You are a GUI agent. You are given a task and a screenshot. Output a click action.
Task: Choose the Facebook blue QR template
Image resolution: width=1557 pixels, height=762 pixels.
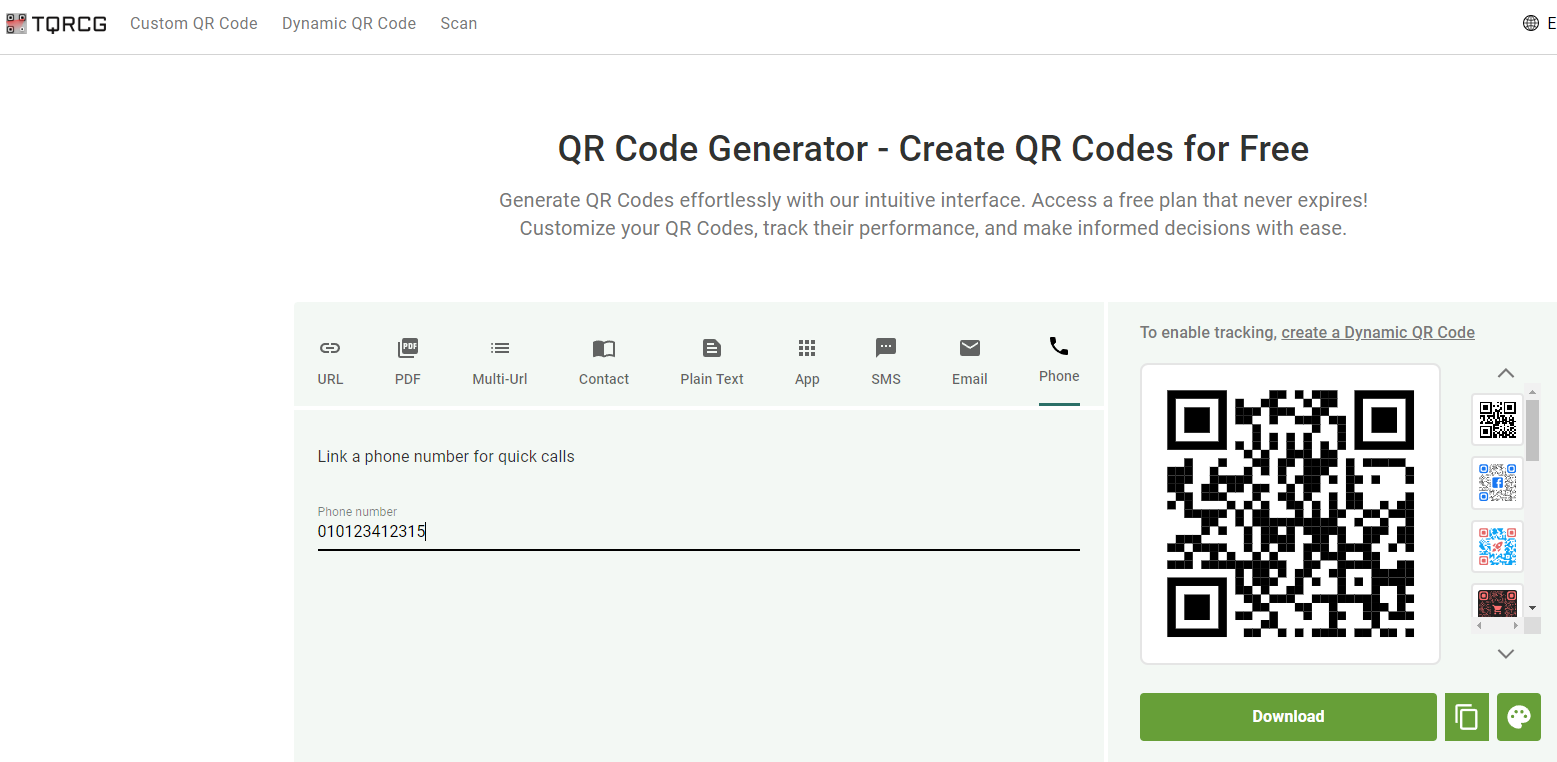(x=1498, y=483)
